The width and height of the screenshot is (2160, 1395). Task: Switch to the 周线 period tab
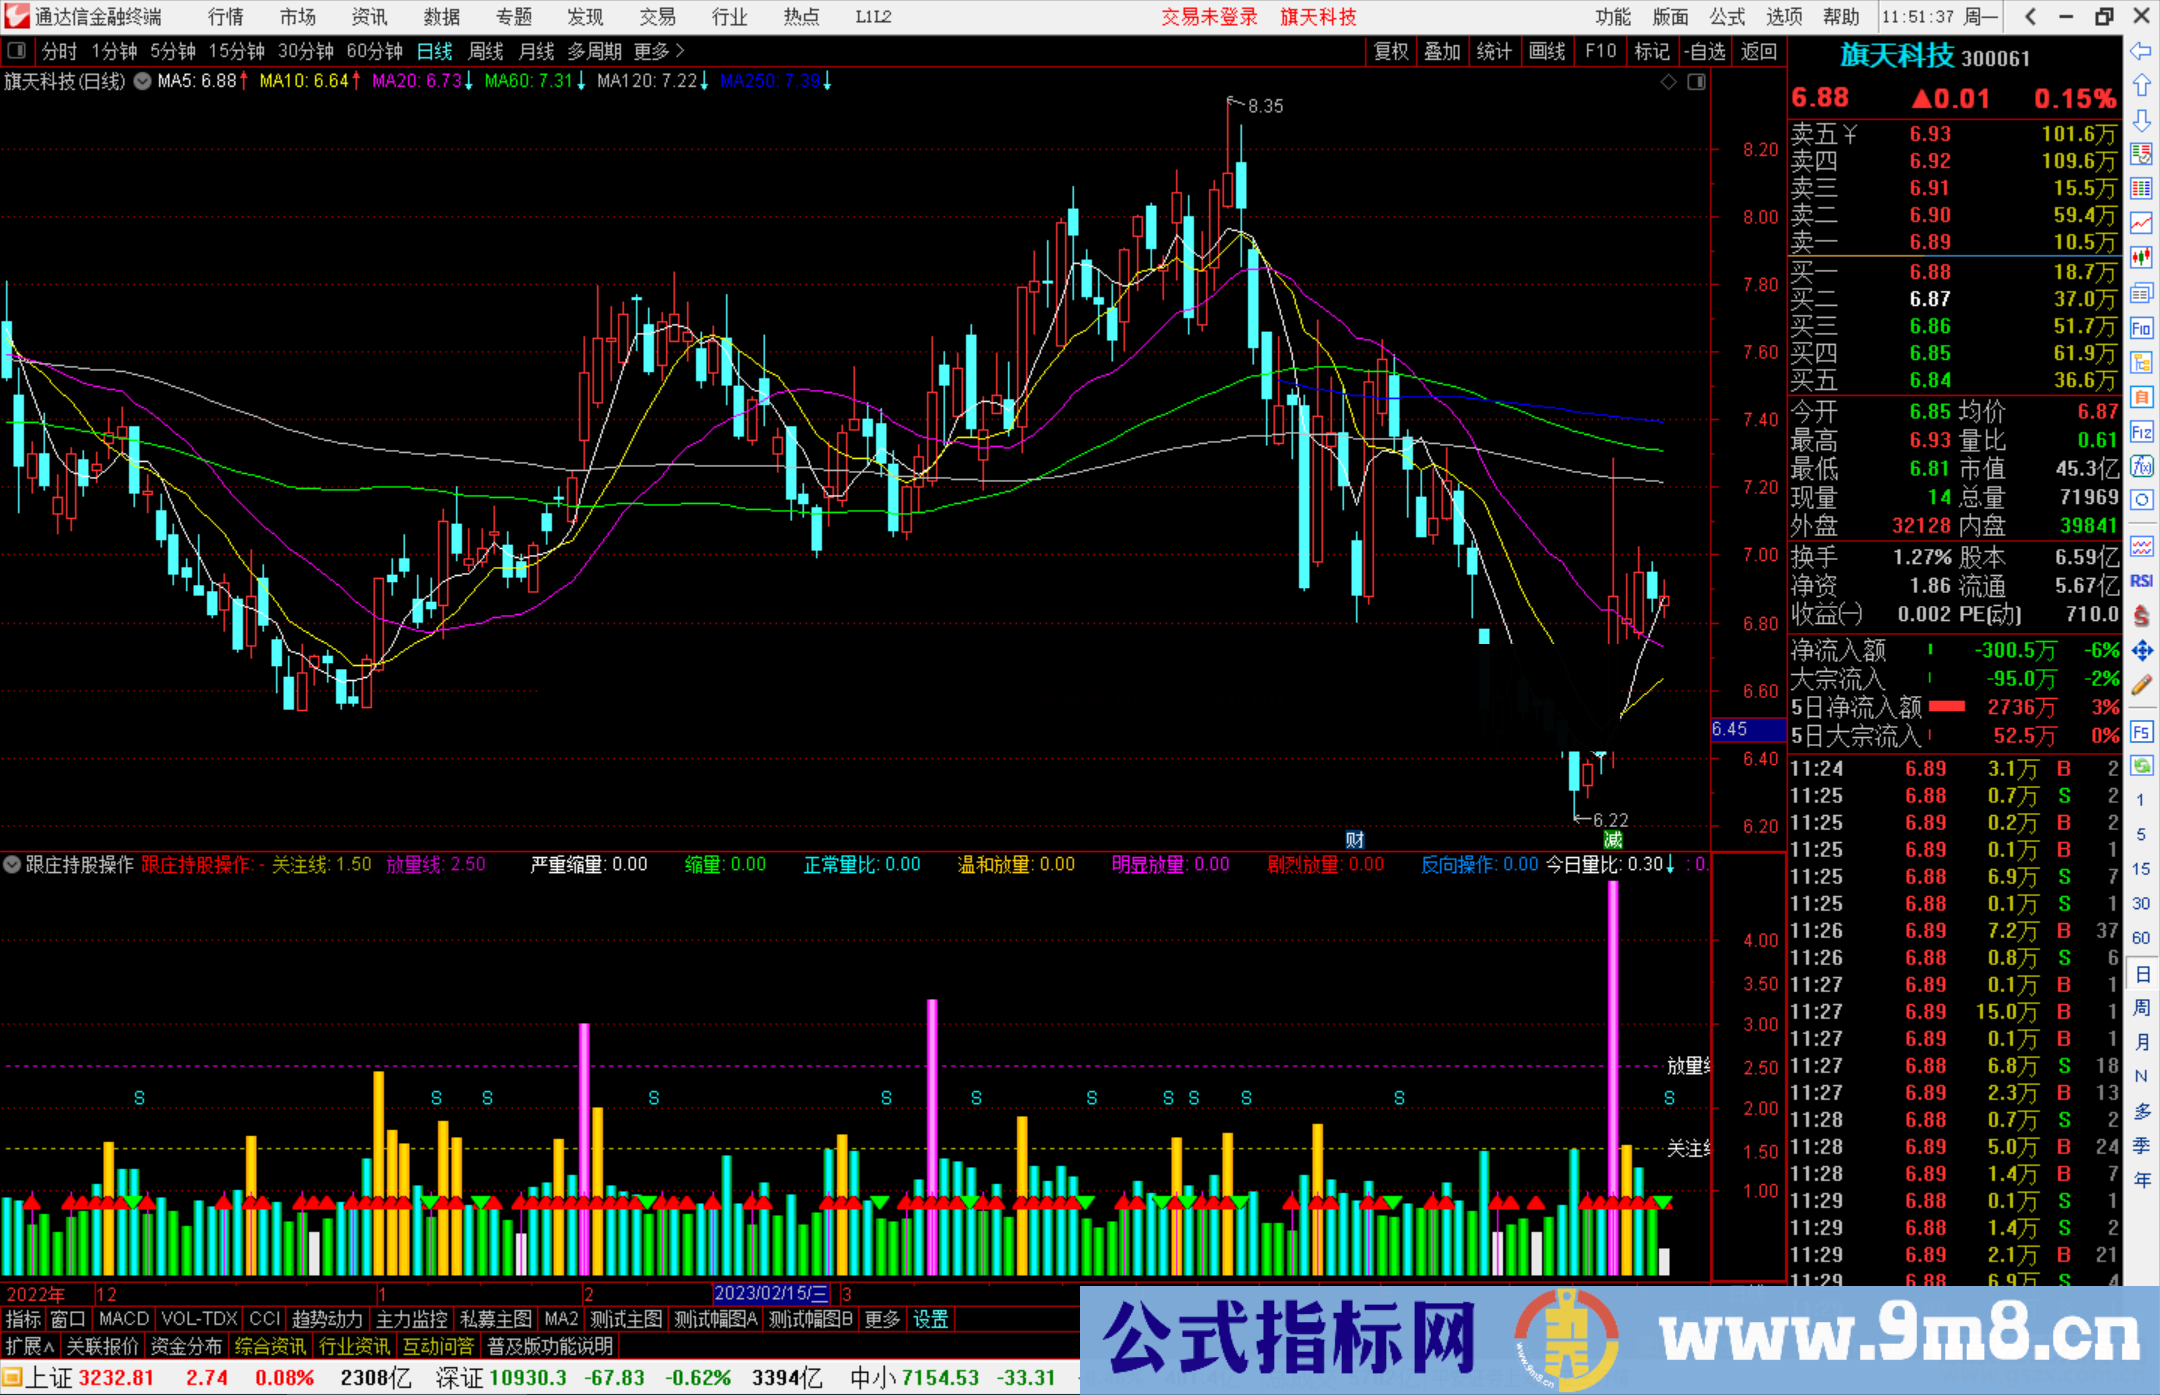pyautogui.click(x=486, y=50)
